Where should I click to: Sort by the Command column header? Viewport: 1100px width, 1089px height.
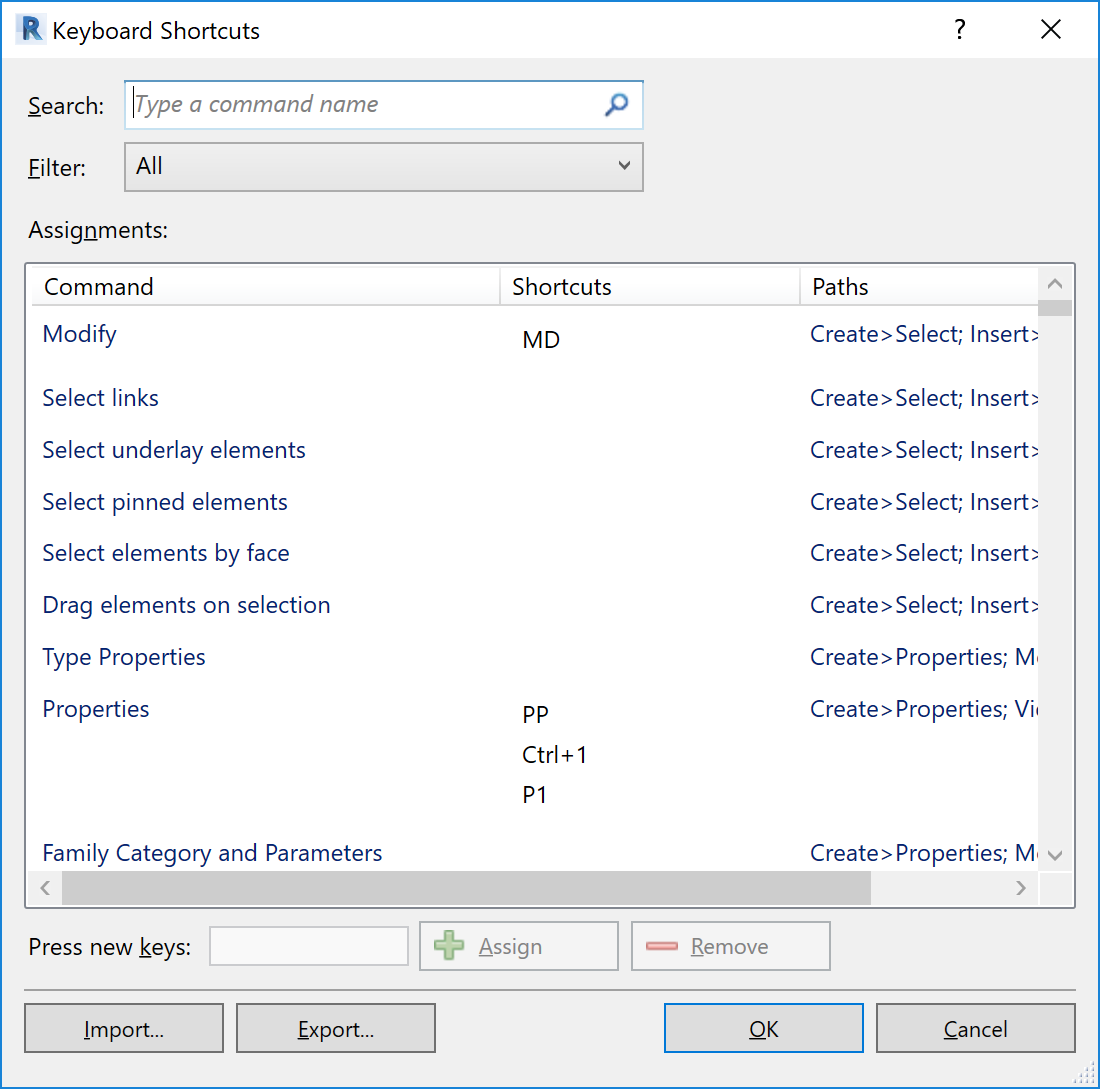(265, 286)
